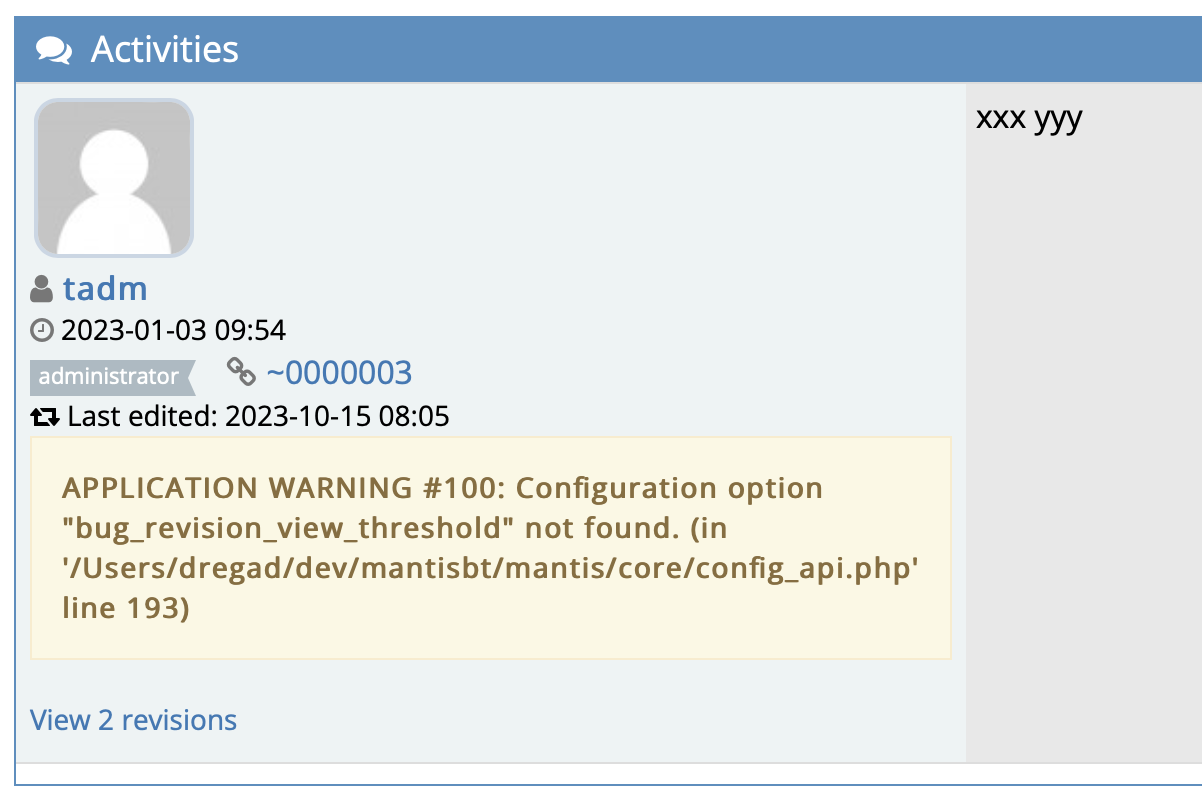Click the note text xxx yyy
This screenshot has height=796, width=1202.
coord(1029,118)
